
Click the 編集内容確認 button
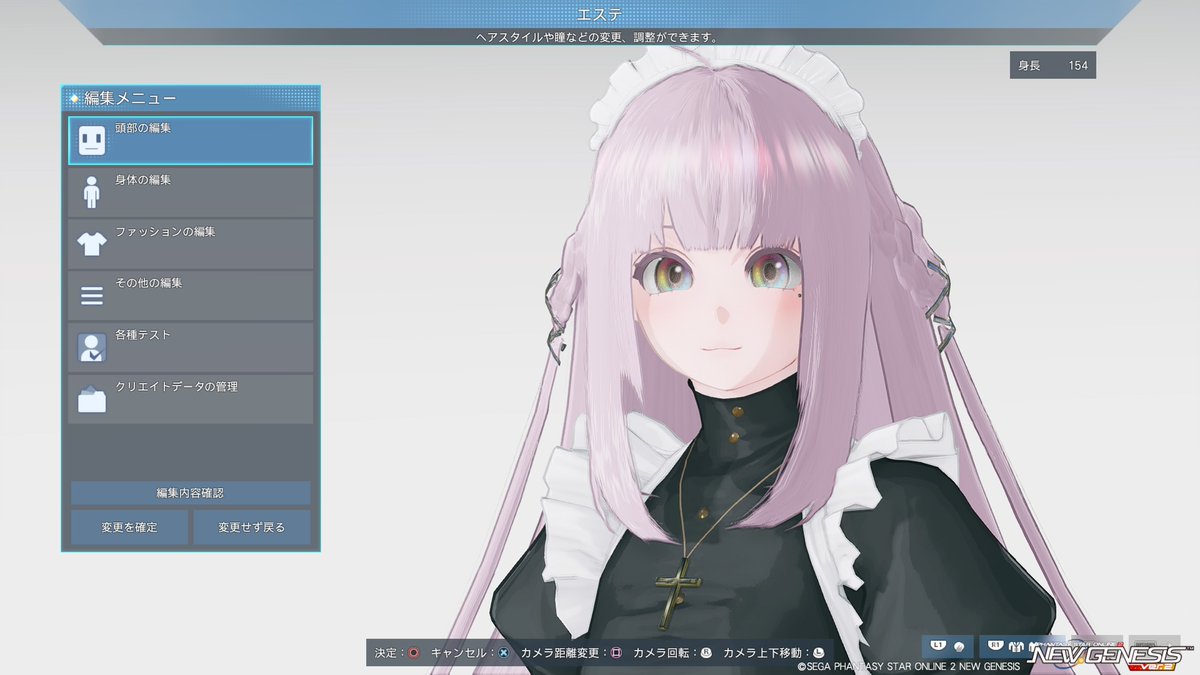point(190,493)
